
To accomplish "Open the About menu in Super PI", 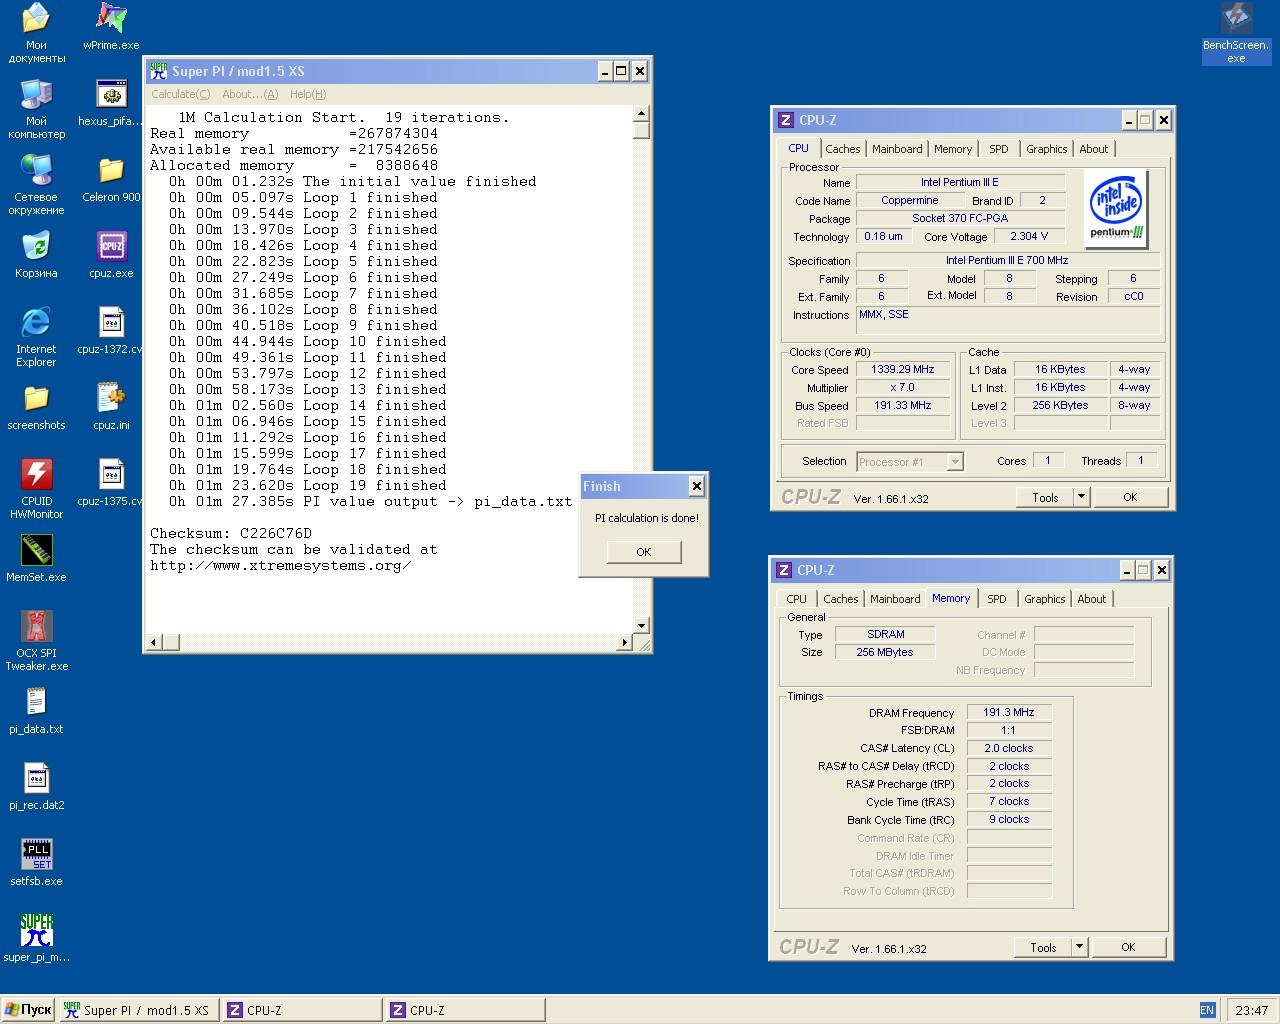I will coord(250,94).
